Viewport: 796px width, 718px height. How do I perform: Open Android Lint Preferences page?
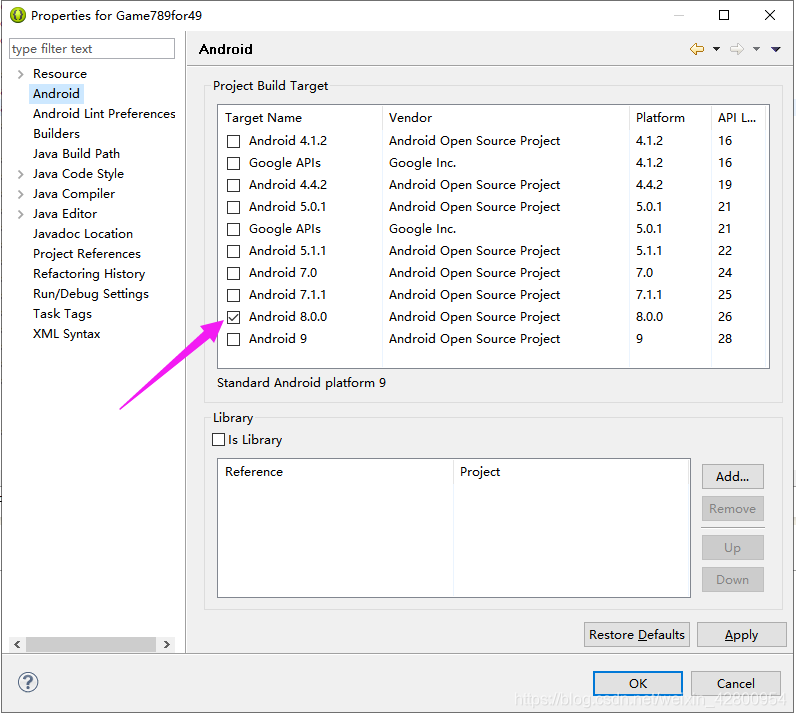pyautogui.click(x=104, y=114)
